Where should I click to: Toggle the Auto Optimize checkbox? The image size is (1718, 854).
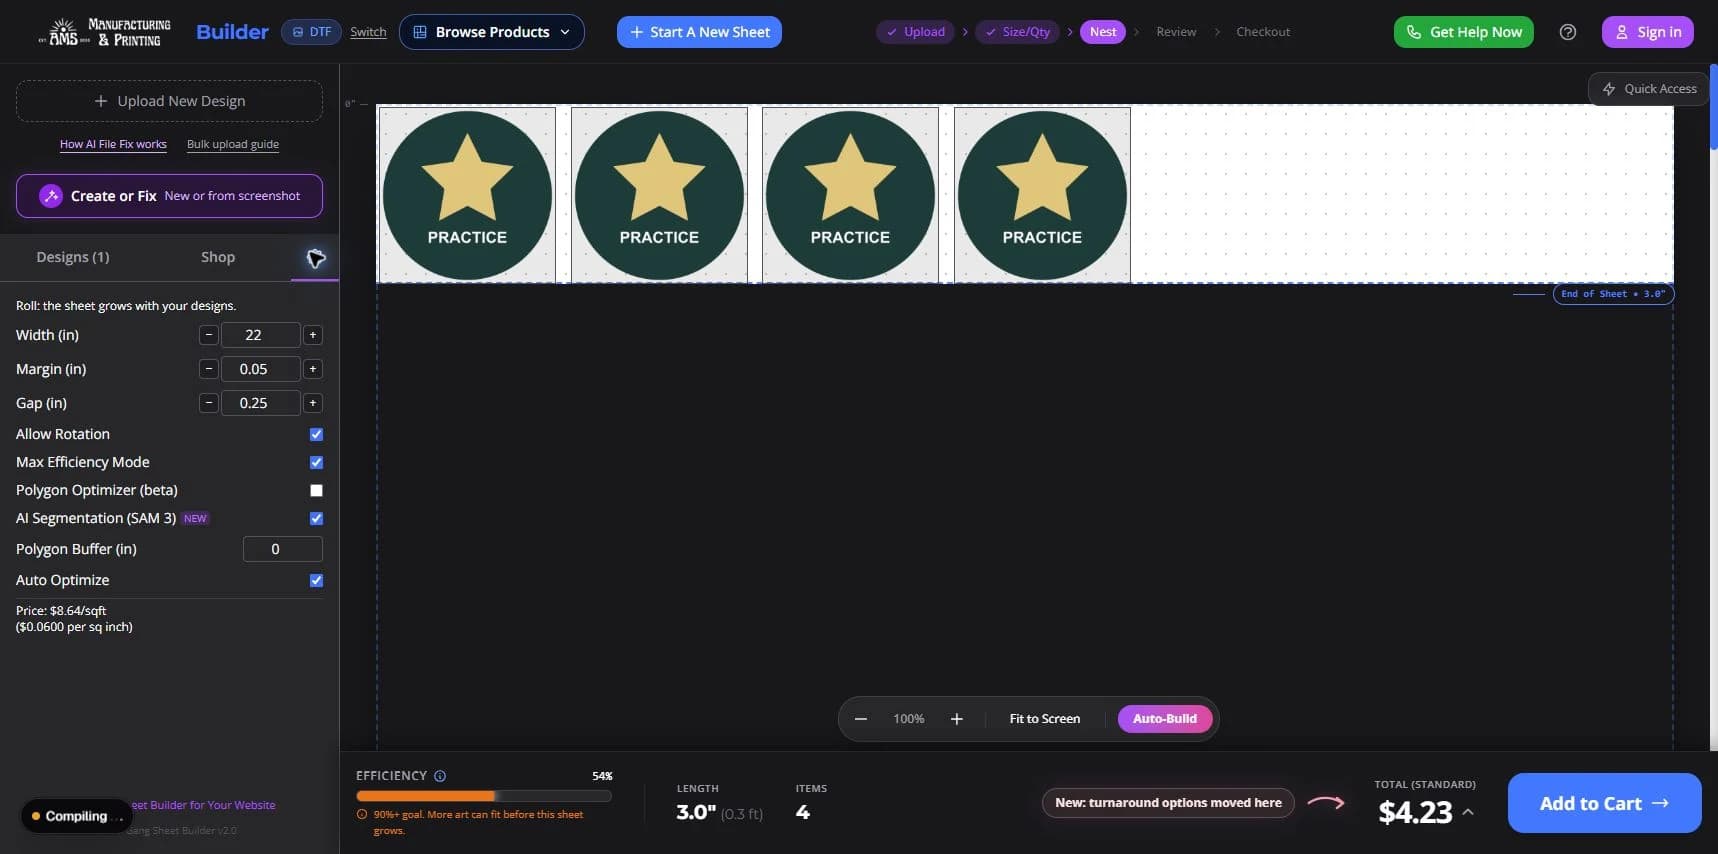coord(316,580)
